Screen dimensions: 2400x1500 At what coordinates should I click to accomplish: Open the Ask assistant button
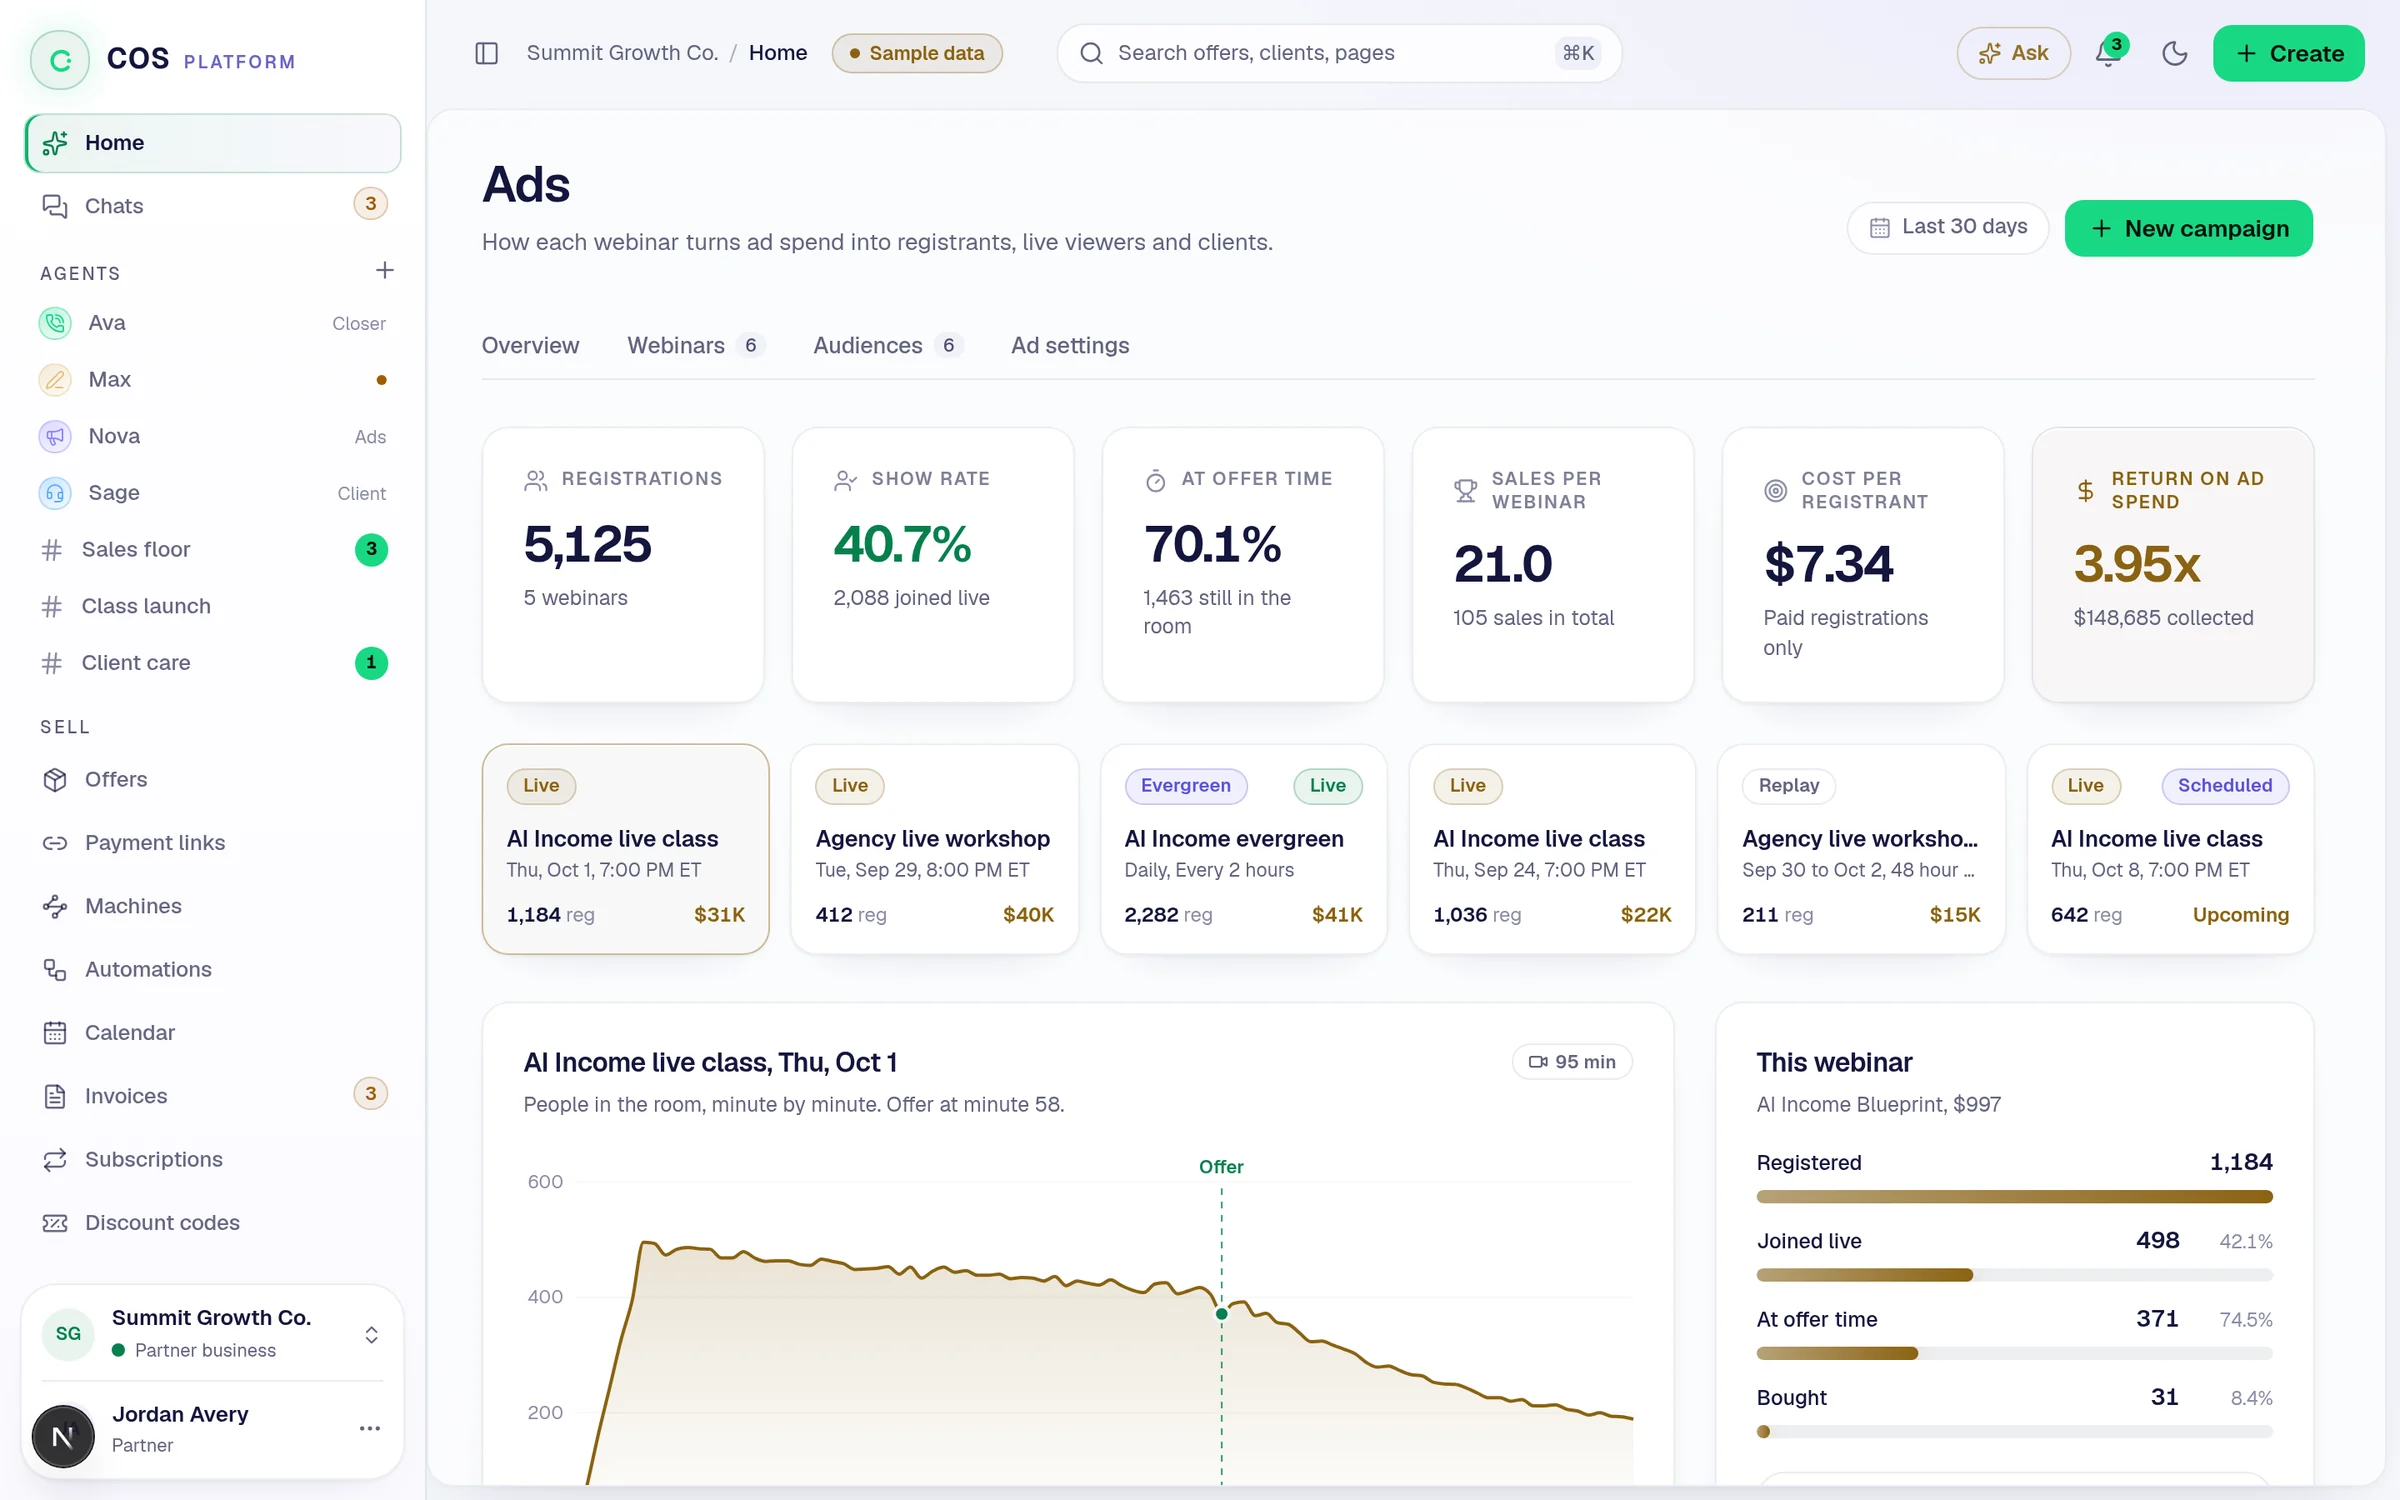[2014, 53]
